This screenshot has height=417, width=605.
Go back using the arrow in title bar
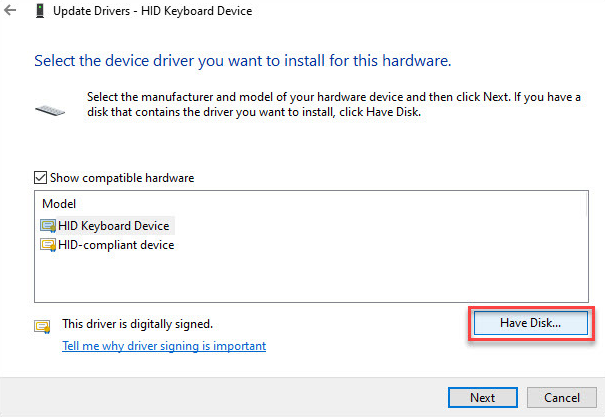pos(10,10)
